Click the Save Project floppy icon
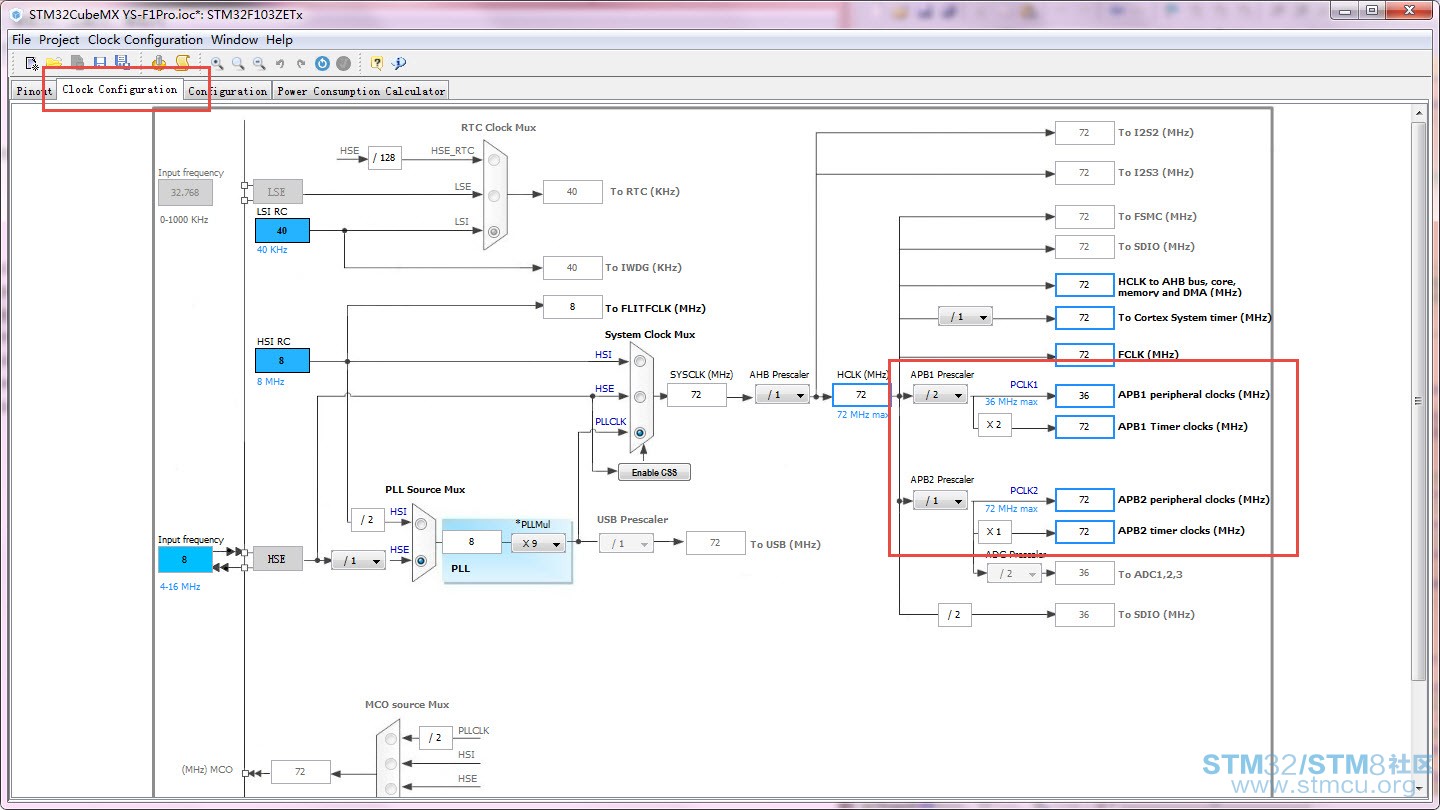 [x=100, y=63]
